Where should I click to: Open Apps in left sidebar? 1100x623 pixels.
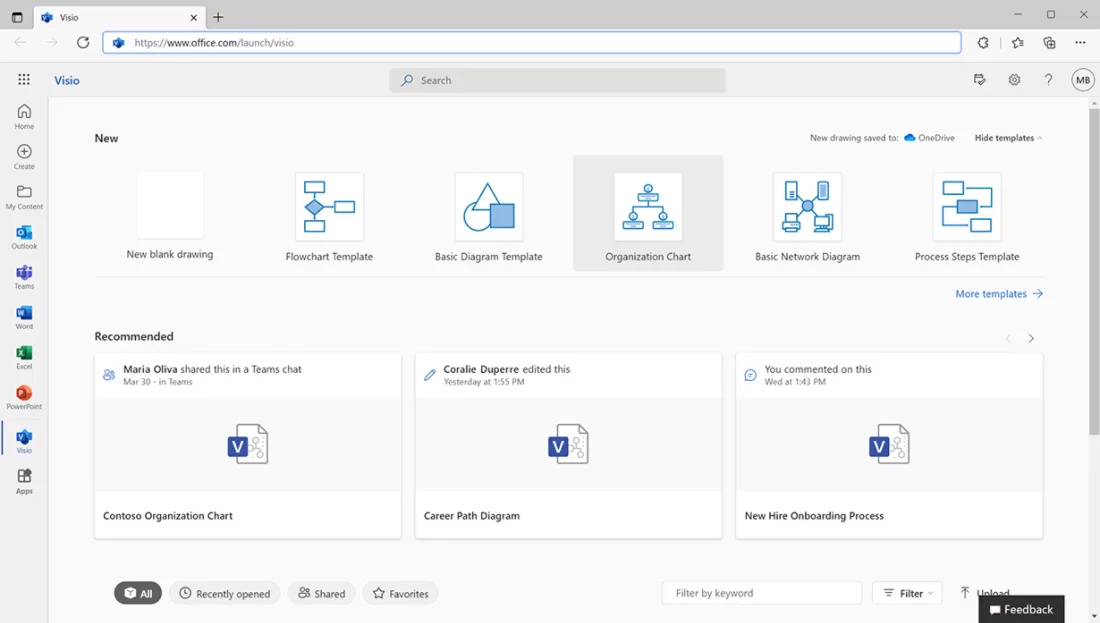coord(24,481)
